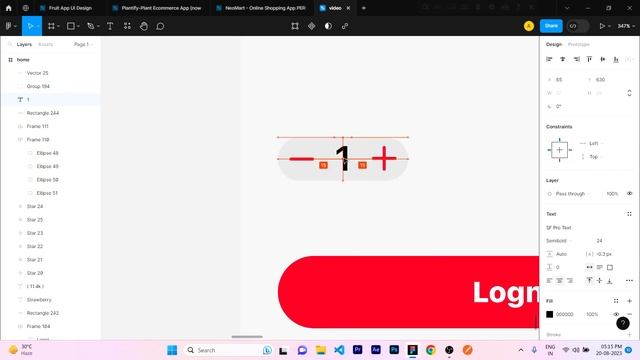Open a new tab with plus button

[364, 8]
